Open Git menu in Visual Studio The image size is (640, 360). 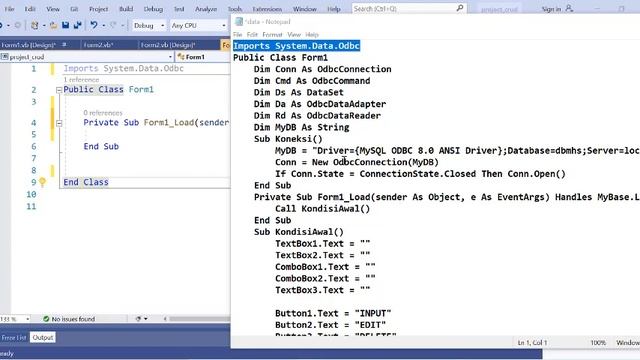pyautogui.click(x=74, y=9)
